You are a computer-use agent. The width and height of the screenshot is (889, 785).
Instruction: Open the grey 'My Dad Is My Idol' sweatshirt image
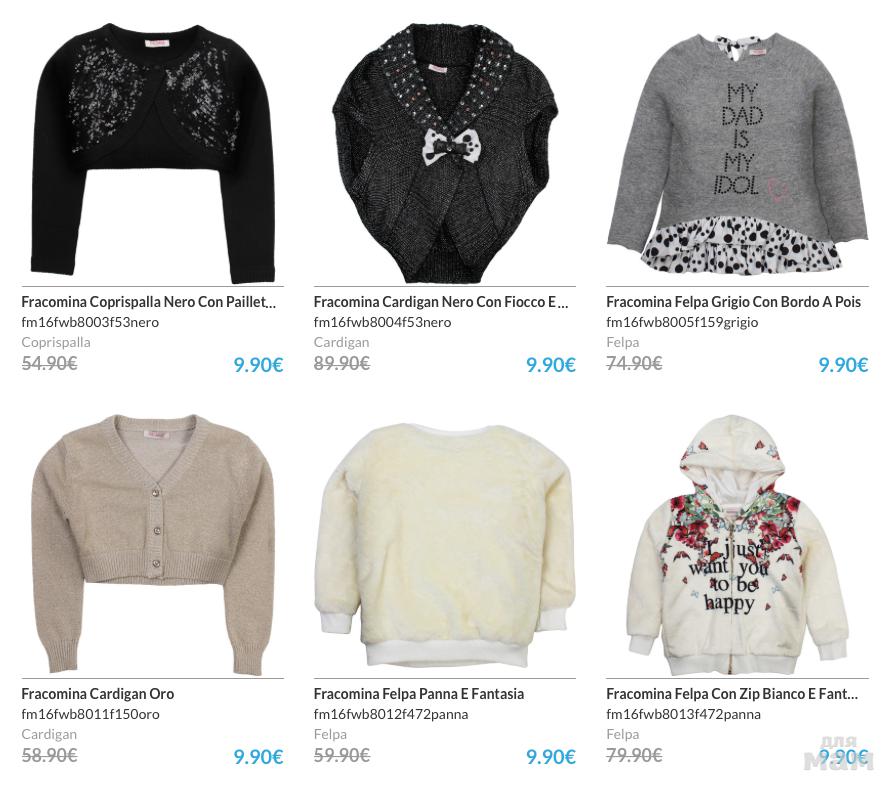737,153
